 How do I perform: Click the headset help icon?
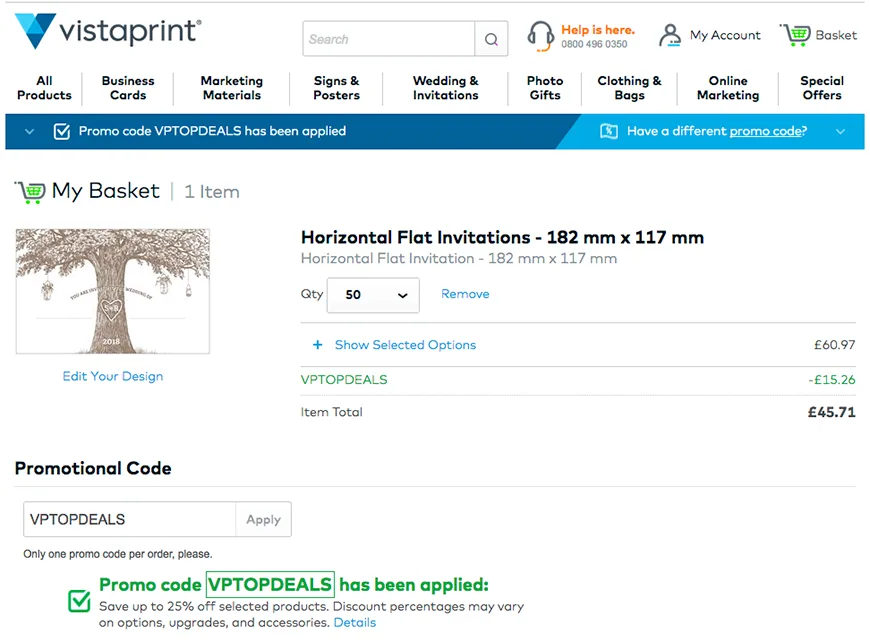coord(541,36)
